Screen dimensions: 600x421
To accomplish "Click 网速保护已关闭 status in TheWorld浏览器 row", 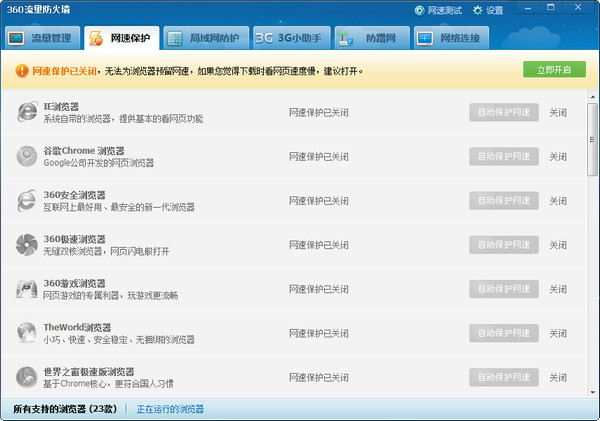I will tap(318, 333).
